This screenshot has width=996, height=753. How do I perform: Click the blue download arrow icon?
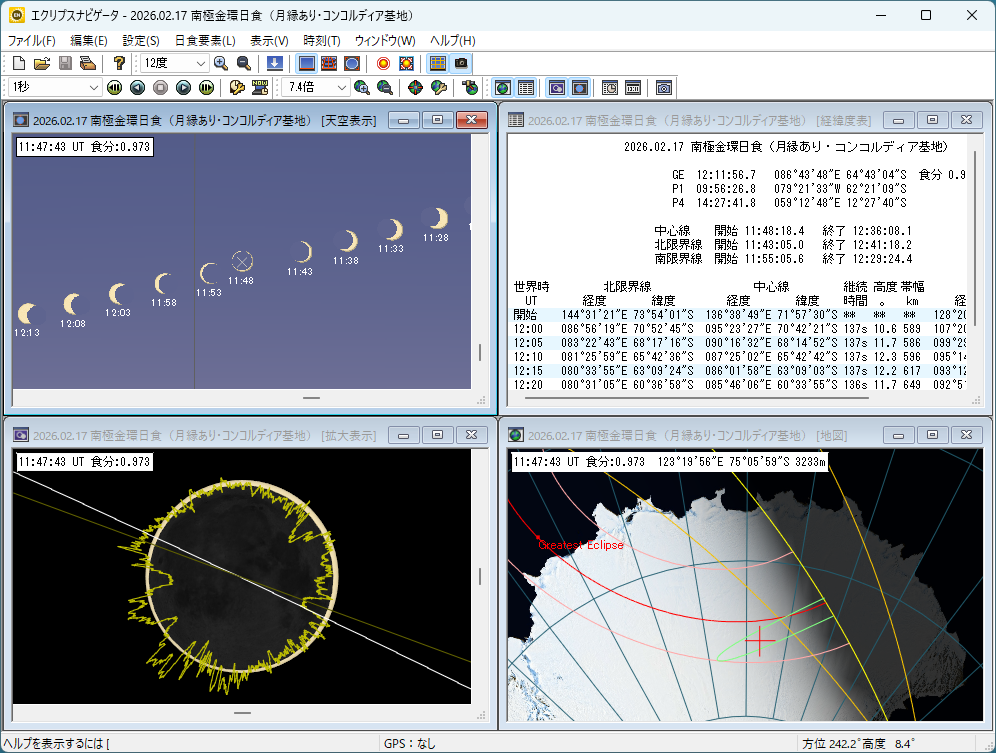pos(274,63)
